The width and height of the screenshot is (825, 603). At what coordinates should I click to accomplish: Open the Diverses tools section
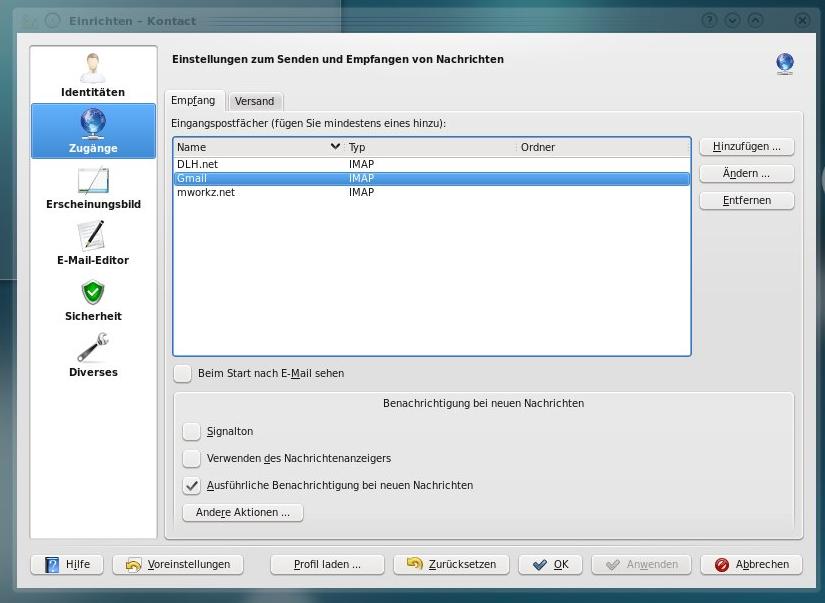click(x=93, y=355)
